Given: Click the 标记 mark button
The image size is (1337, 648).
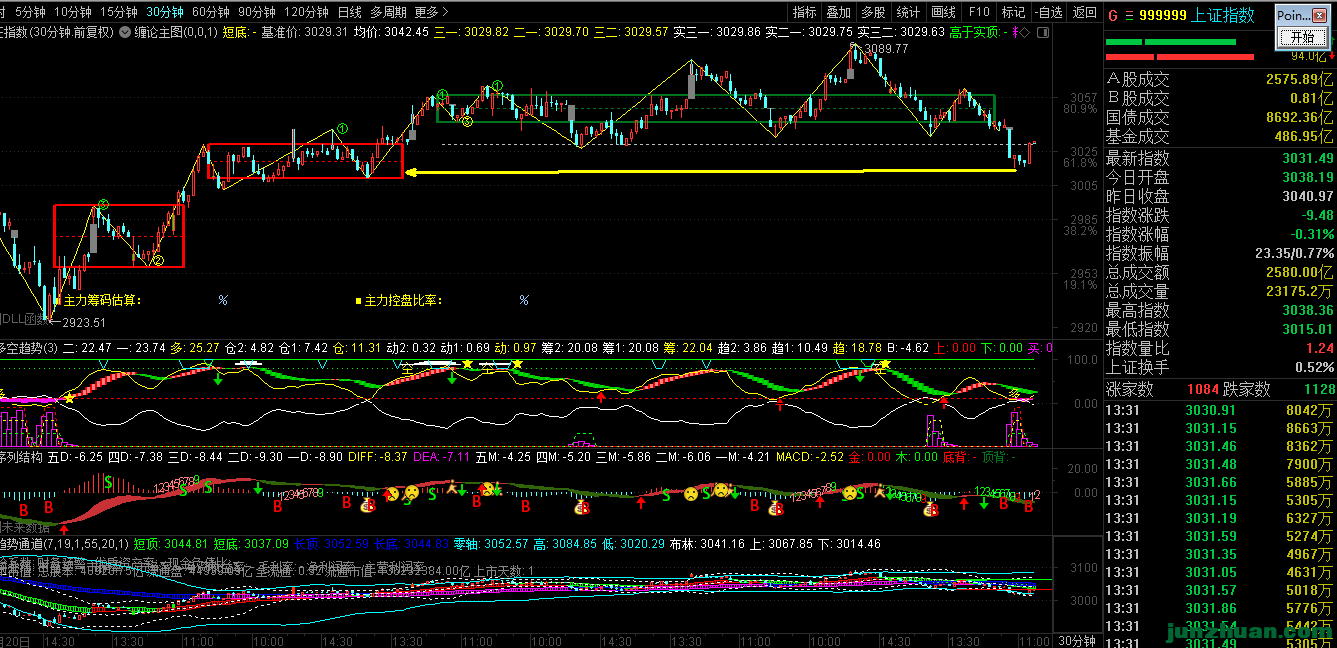Looking at the screenshot, I should coord(1013,12).
